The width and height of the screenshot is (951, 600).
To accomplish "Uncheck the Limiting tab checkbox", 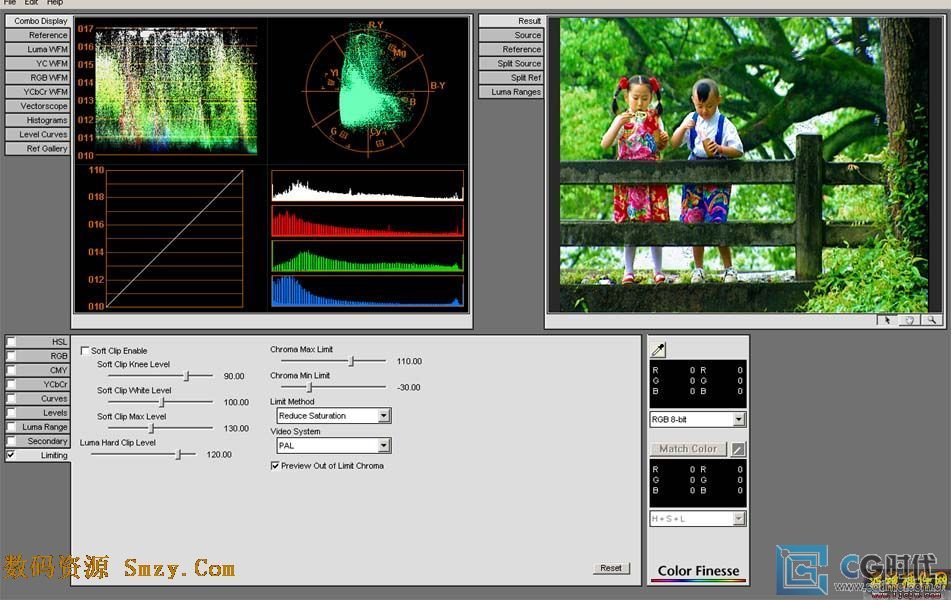I will click(x=11, y=455).
